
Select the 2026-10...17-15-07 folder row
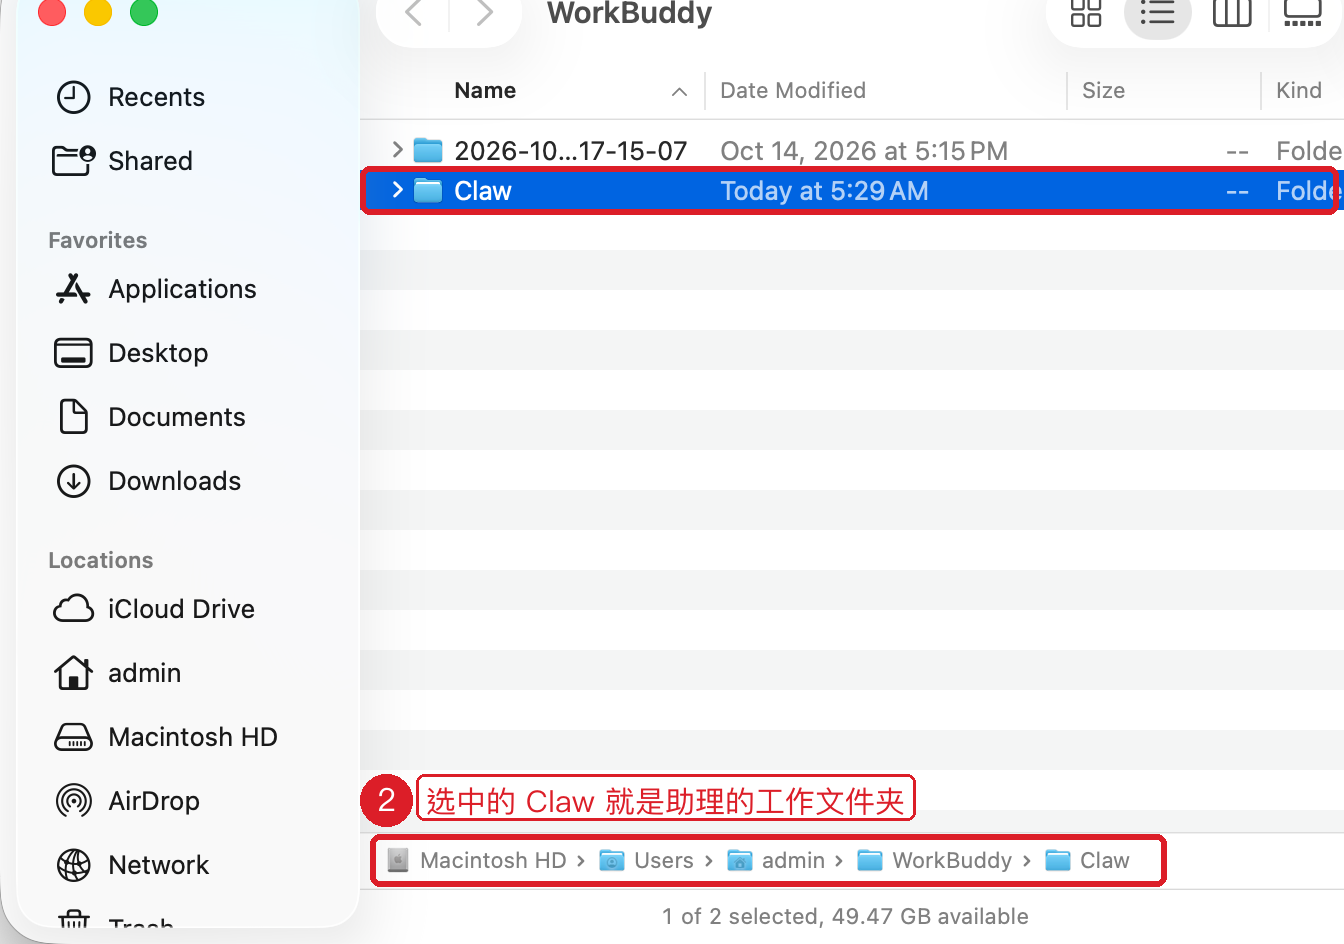pos(852,151)
